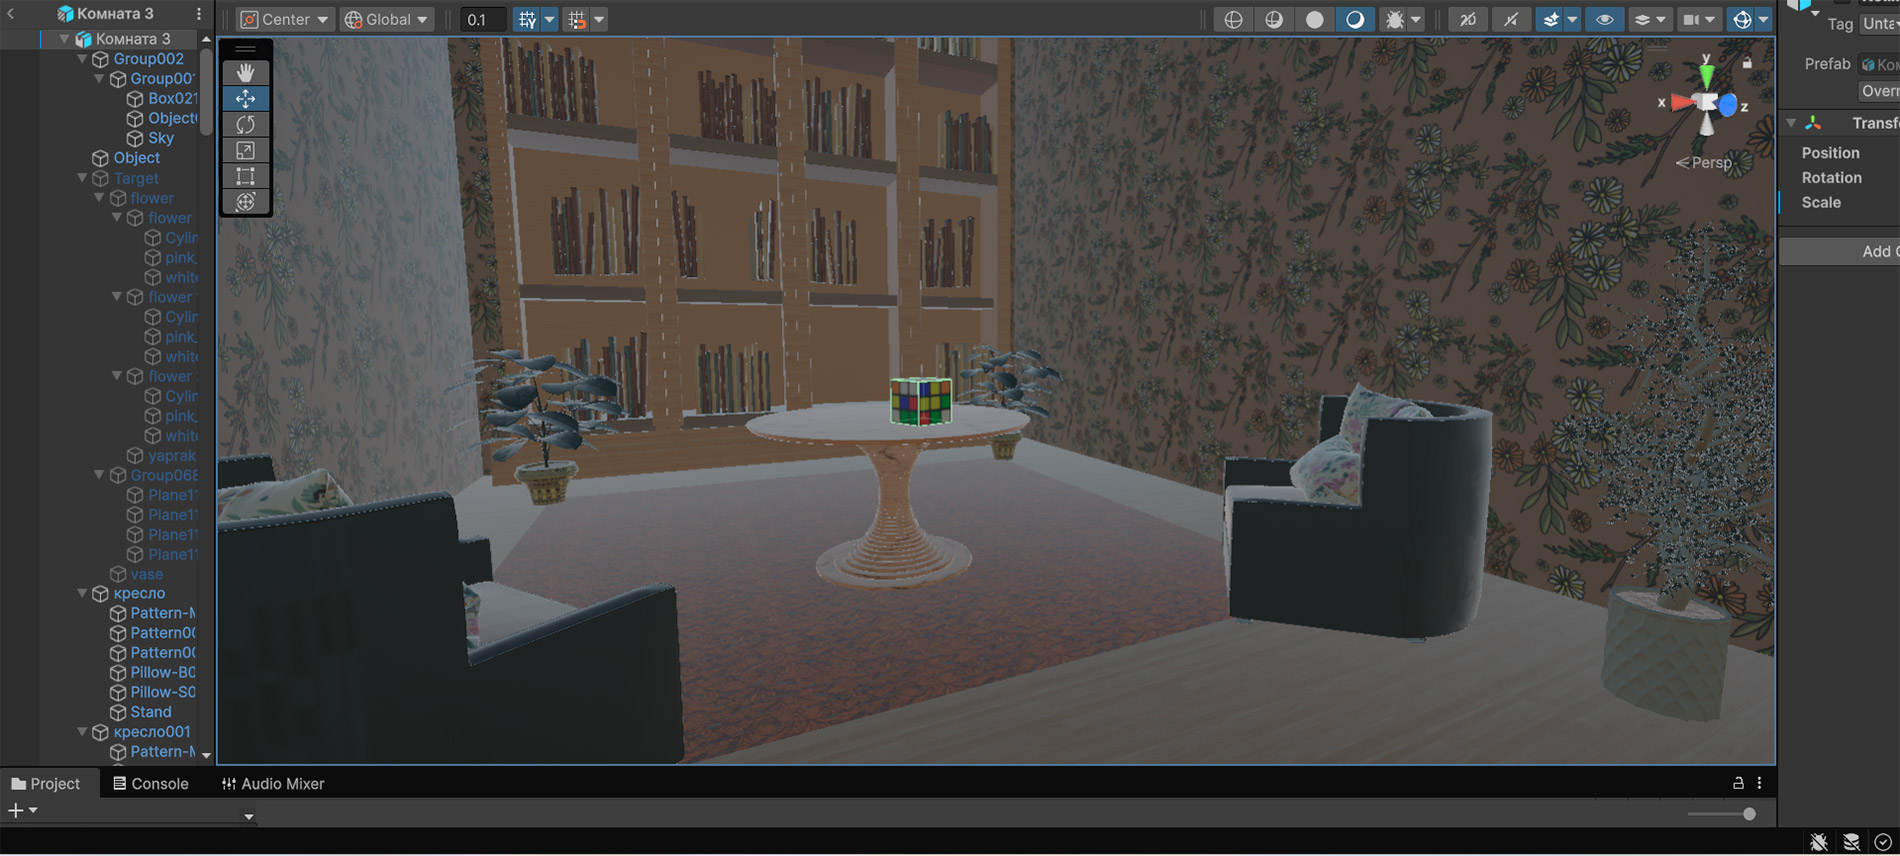Toggle the Y-axis grid visibility
1900x856 pixels.
pyautogui.click(x=527, y=20)
